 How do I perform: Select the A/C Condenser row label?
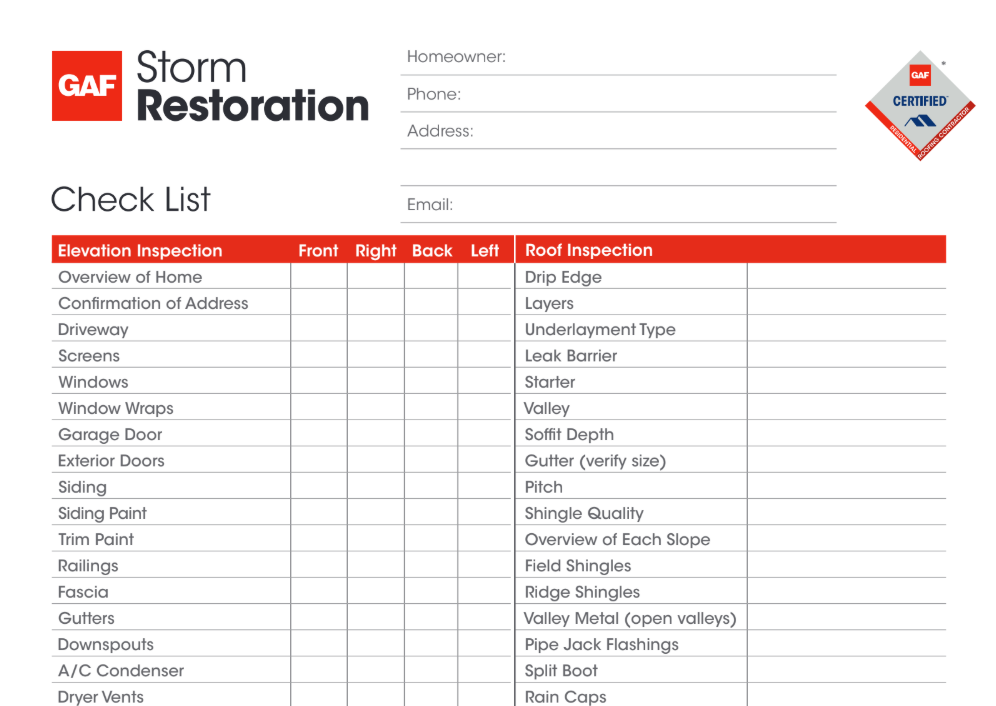point(121,671)
